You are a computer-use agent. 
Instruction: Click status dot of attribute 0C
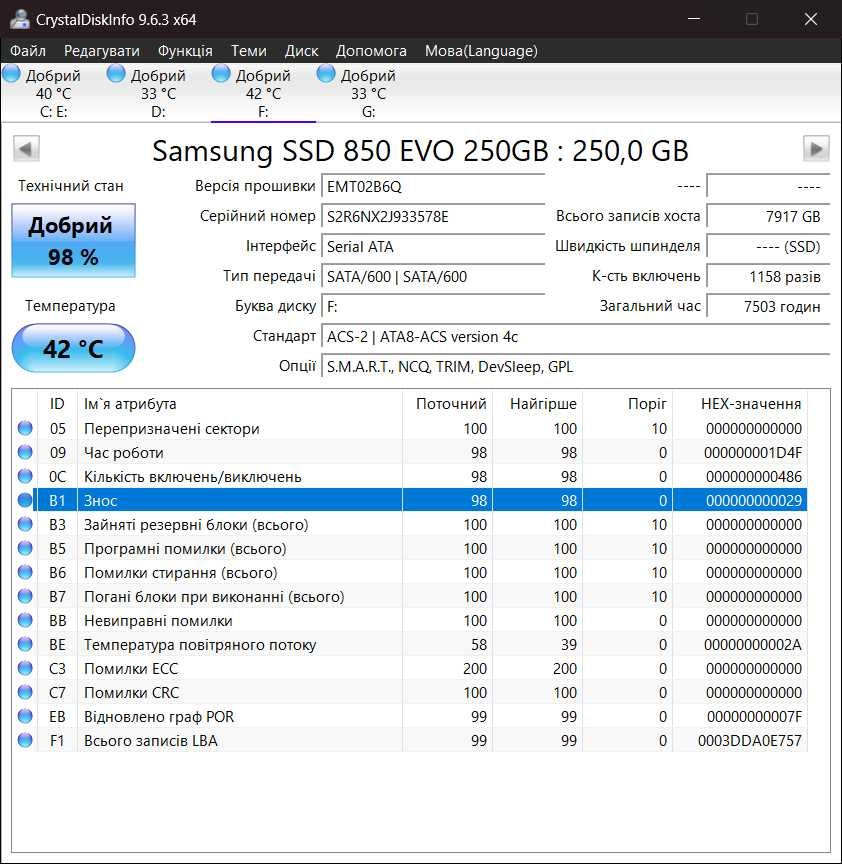(25, 476)
